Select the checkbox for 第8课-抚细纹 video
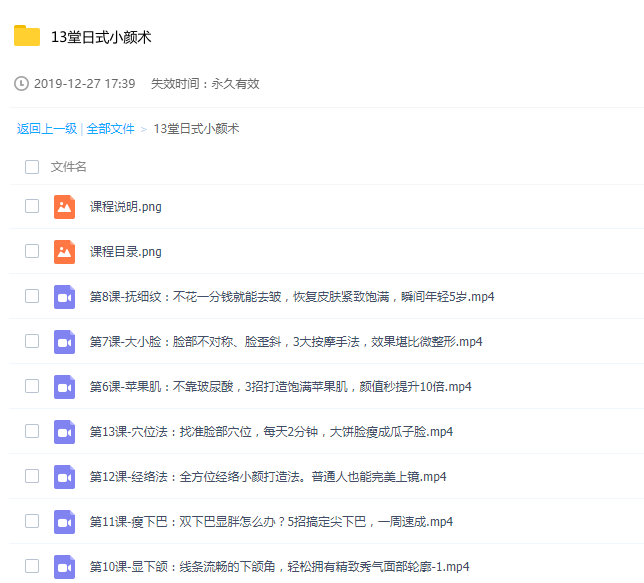 coord(32,296)
